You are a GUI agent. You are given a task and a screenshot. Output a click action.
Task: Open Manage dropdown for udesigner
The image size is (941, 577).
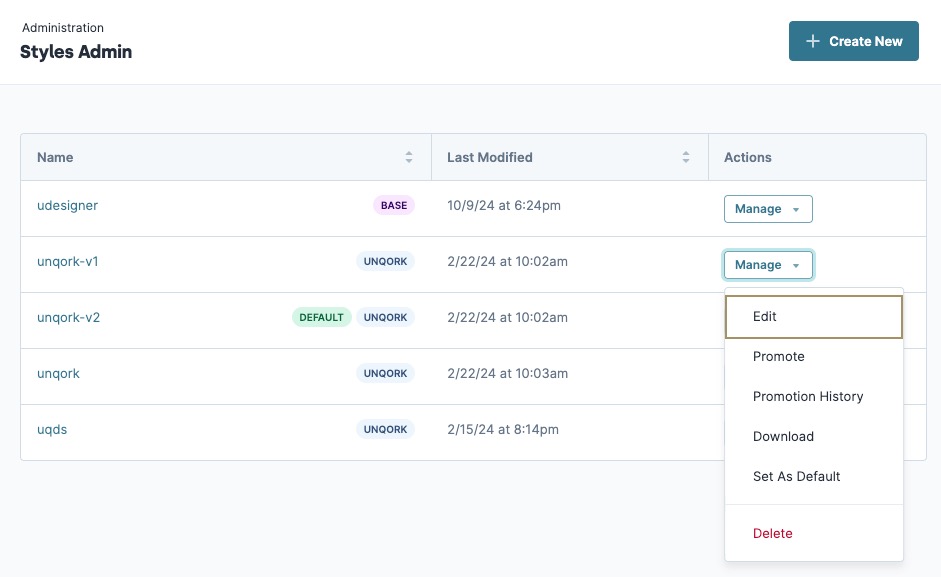click(x=768, y=209)
